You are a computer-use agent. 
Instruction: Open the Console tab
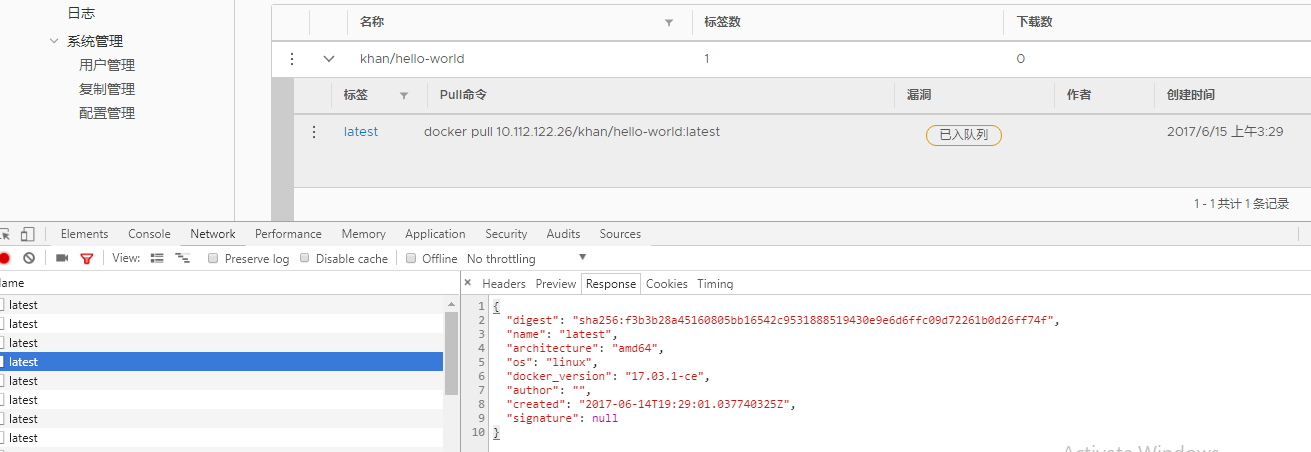(x=149, y=234)
